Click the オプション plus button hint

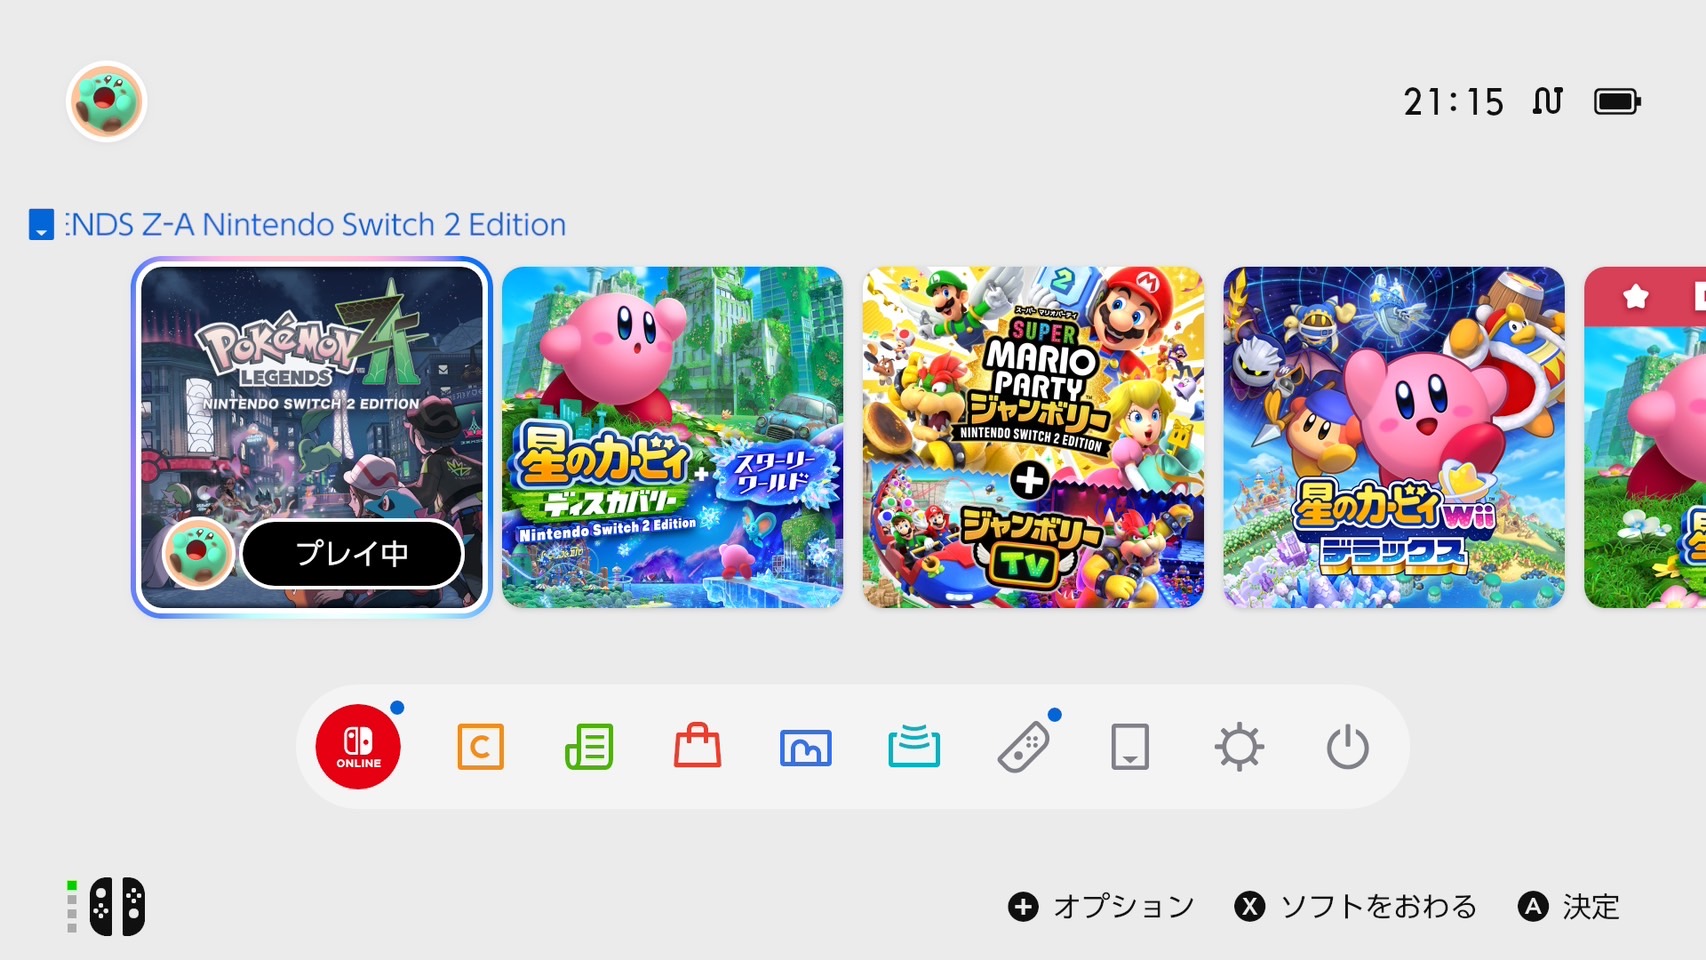pos(1101,907)
